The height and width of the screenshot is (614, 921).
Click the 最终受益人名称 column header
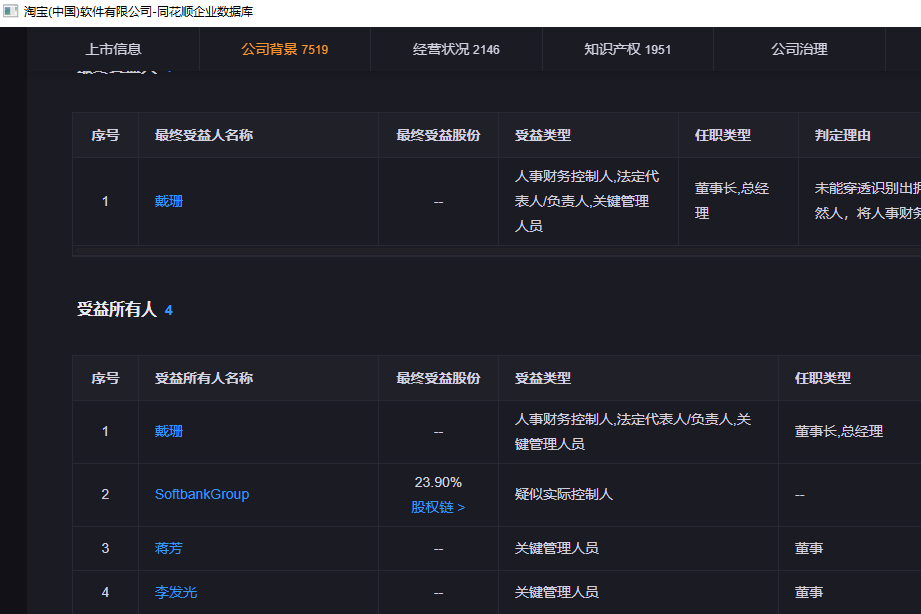click(x=204, y=135)
